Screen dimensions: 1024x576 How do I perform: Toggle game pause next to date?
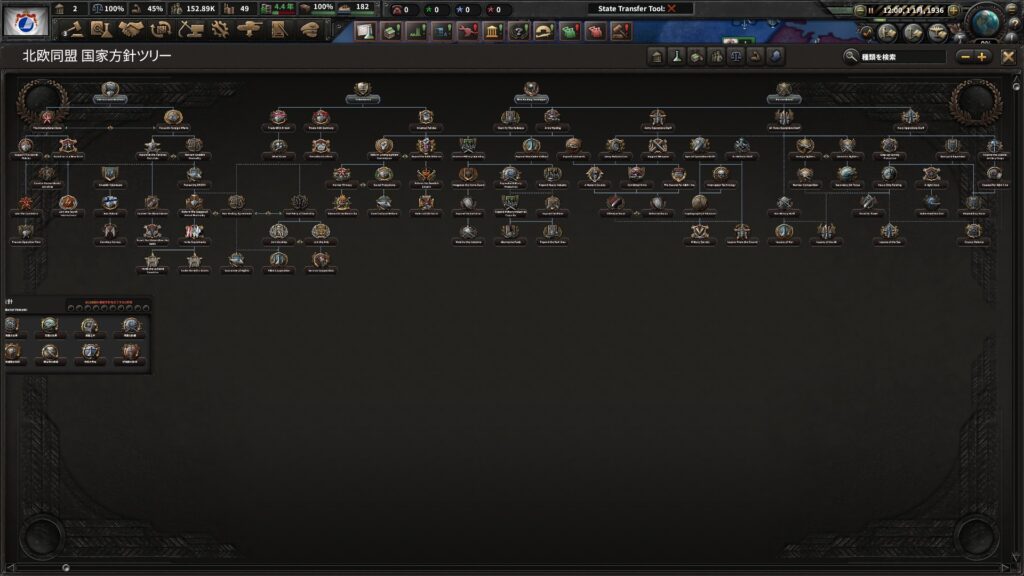[x=871, y=10]
